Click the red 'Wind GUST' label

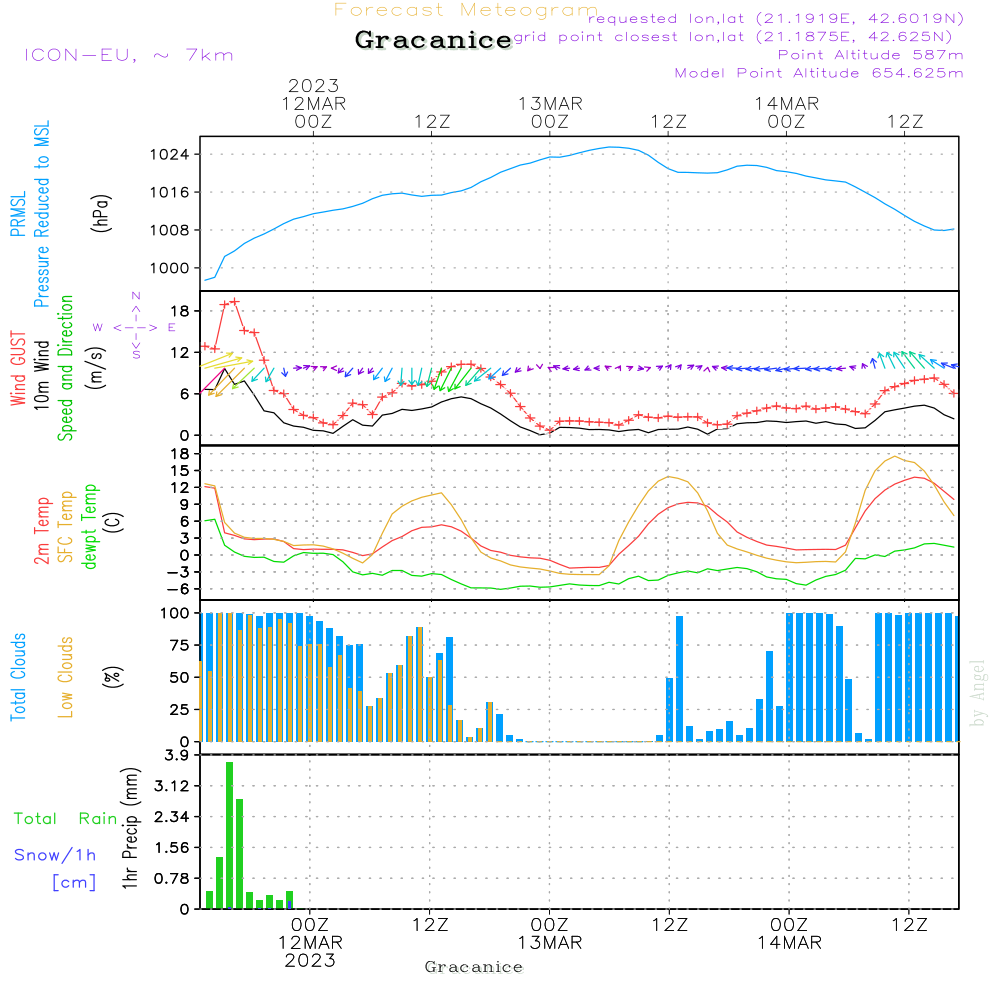click(x=18, y=368)
